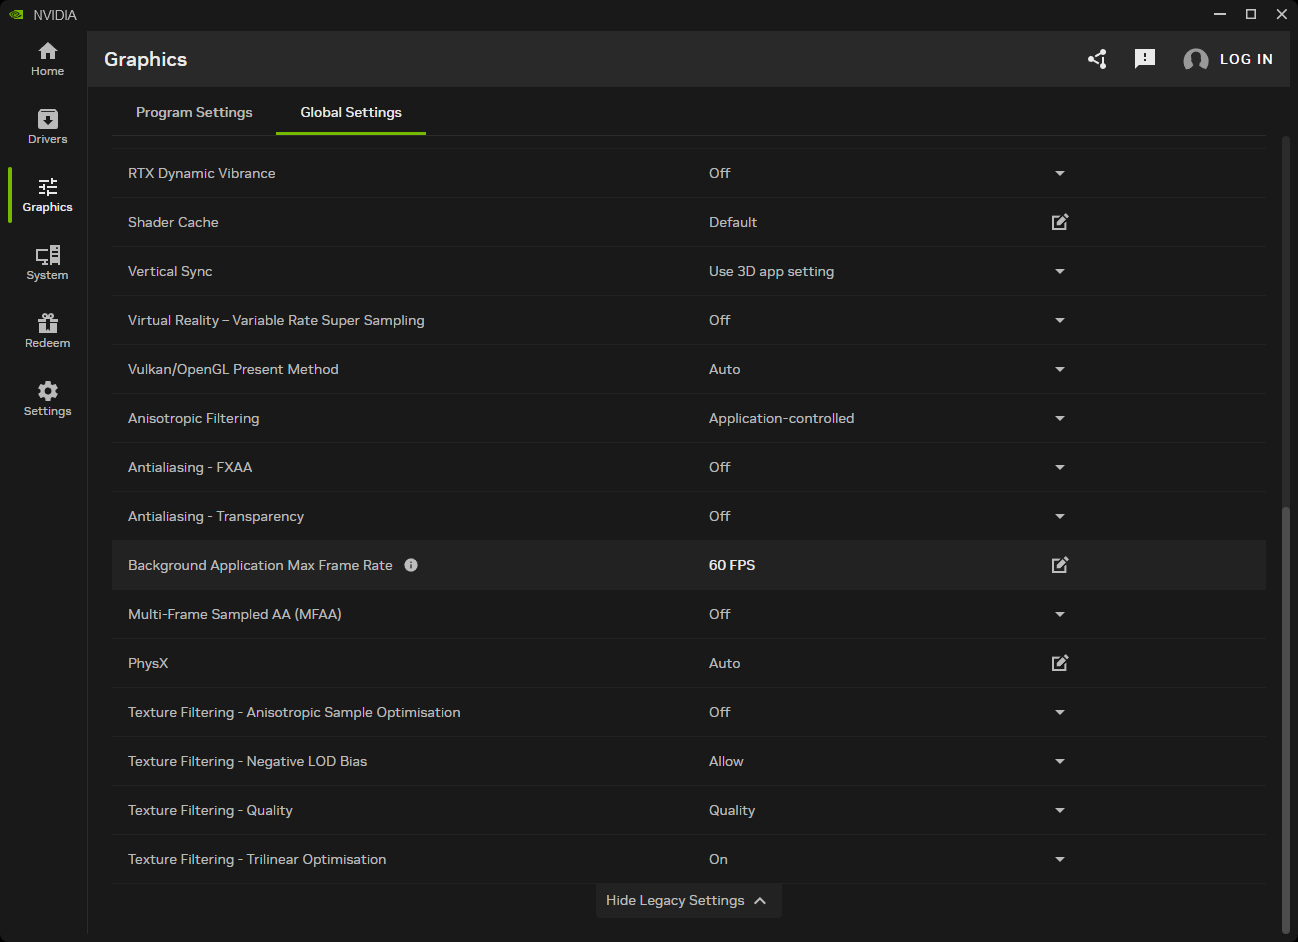Image resolution: width=1298 pixels, height=942 pixels.
Task: Expand the Trilinear Optimisation dropdown
Action: coord(1060,859)
